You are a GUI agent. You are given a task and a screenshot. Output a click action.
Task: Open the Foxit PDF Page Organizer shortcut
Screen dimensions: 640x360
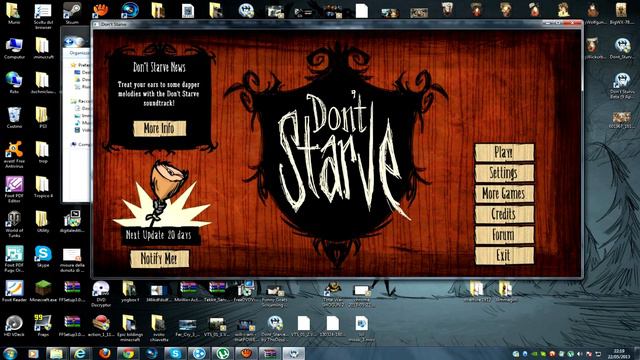14,259
